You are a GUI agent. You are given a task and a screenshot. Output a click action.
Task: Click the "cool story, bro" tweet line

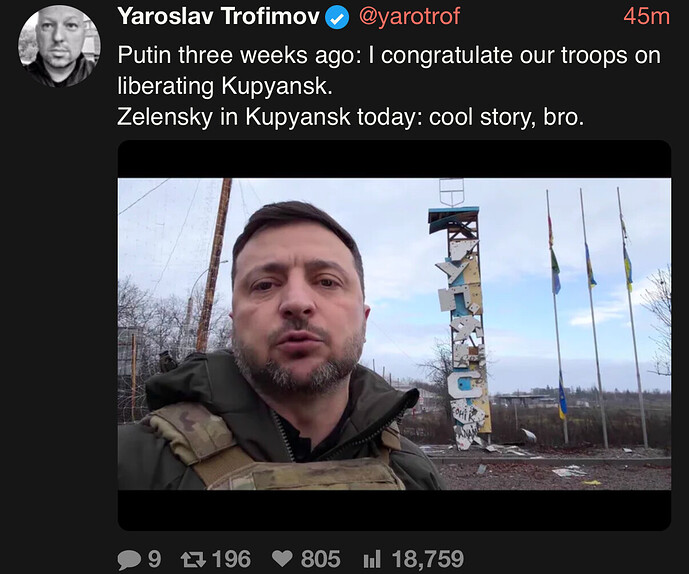(x=350, y=116)
